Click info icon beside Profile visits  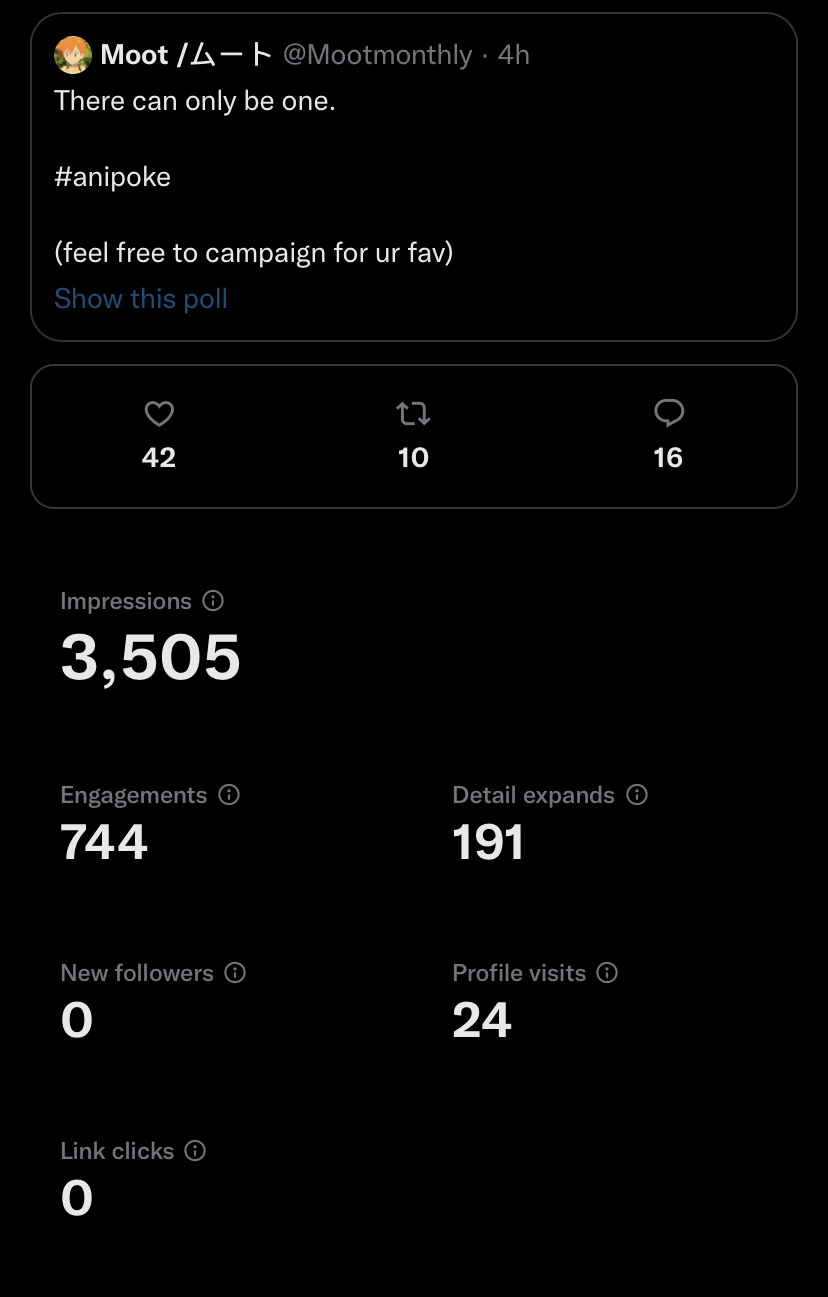click(x=607, y=973)
